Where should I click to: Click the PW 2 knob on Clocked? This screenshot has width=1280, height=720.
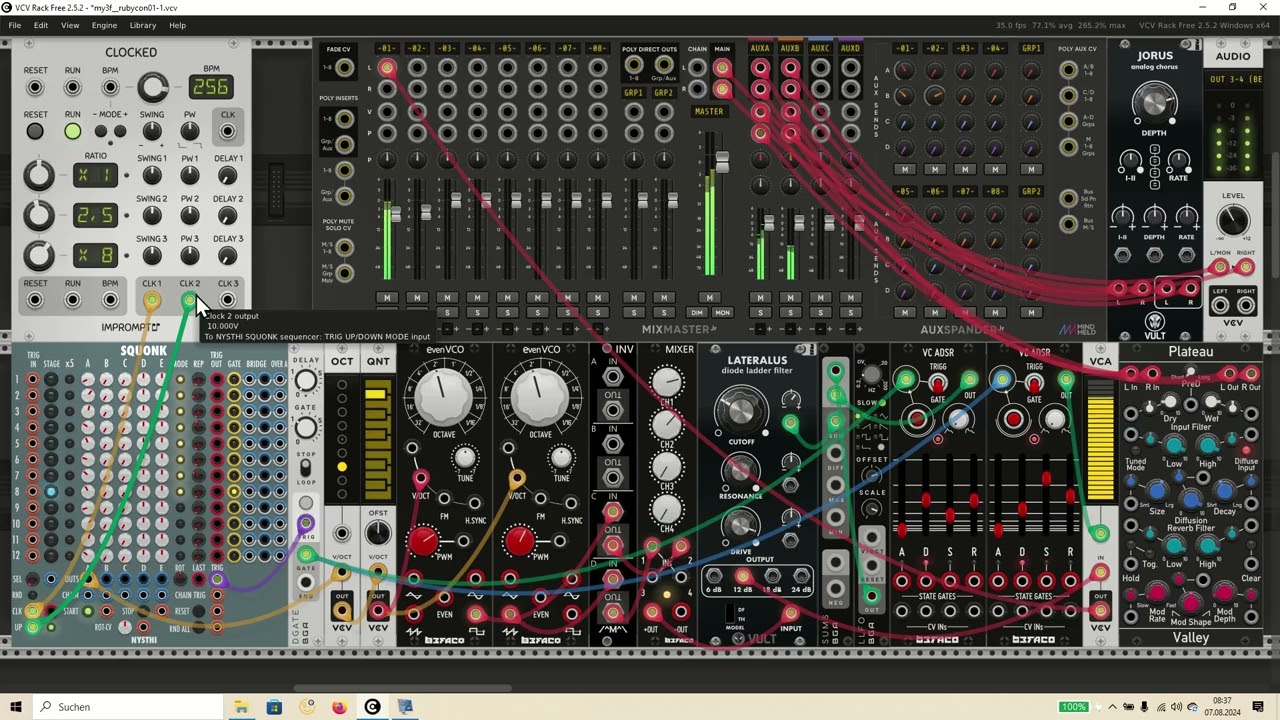coord(190,216)
